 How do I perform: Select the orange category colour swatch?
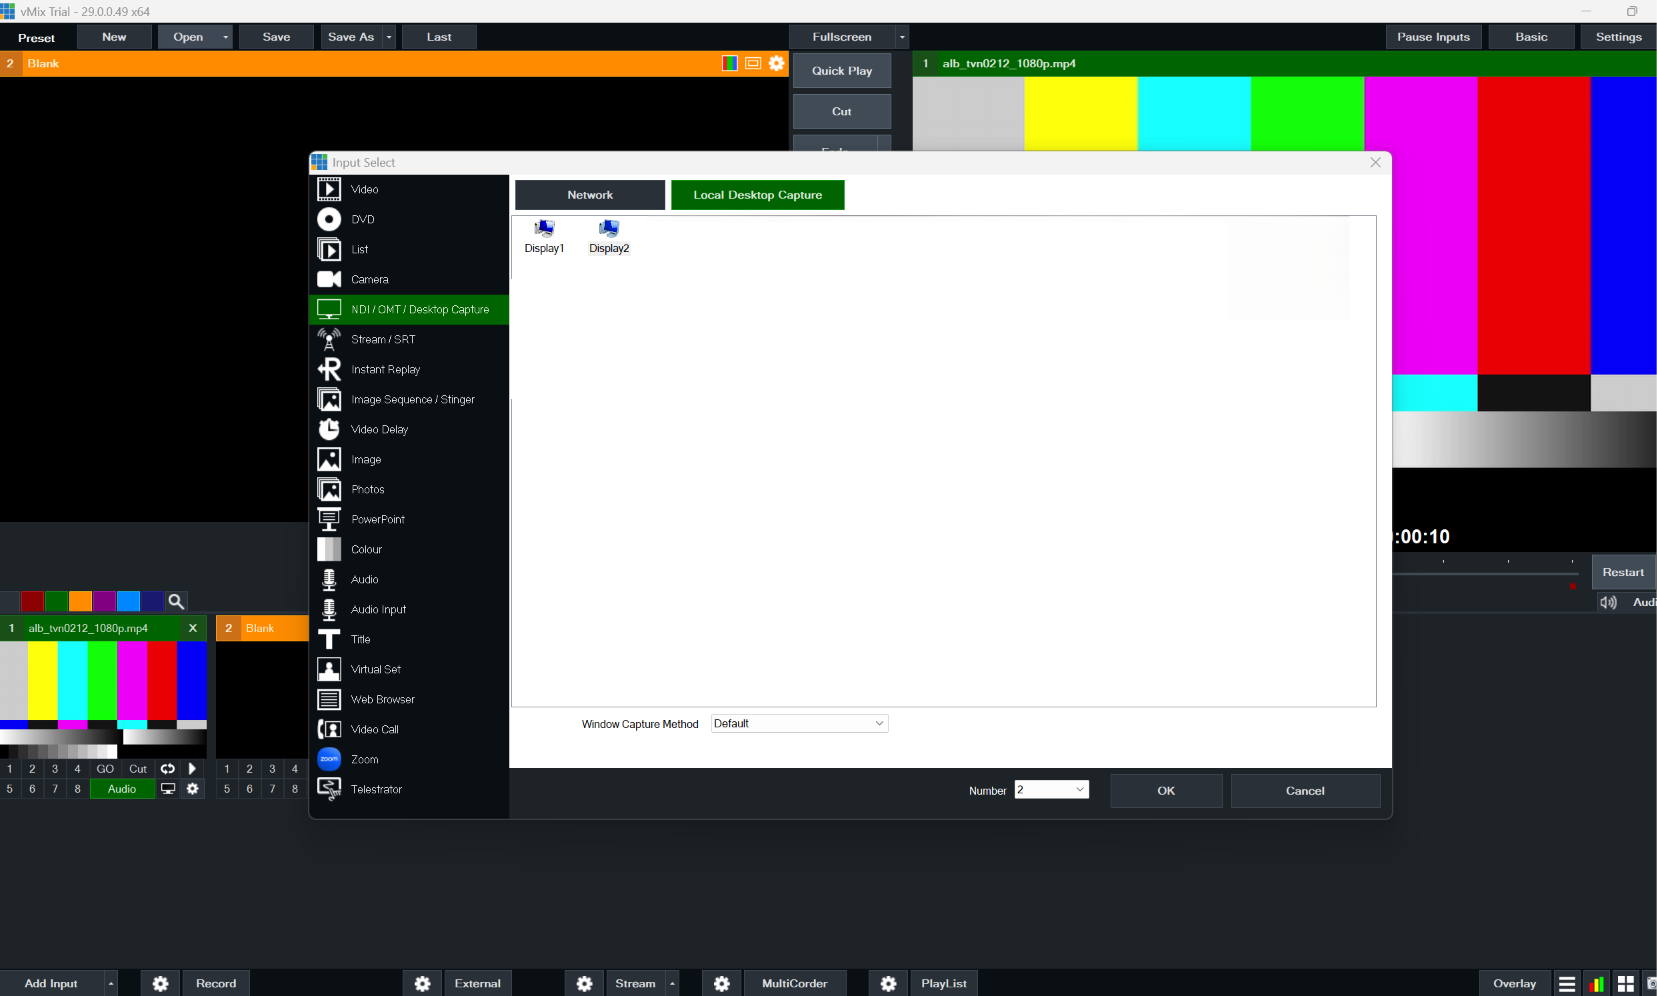click(x=80, y=601)
